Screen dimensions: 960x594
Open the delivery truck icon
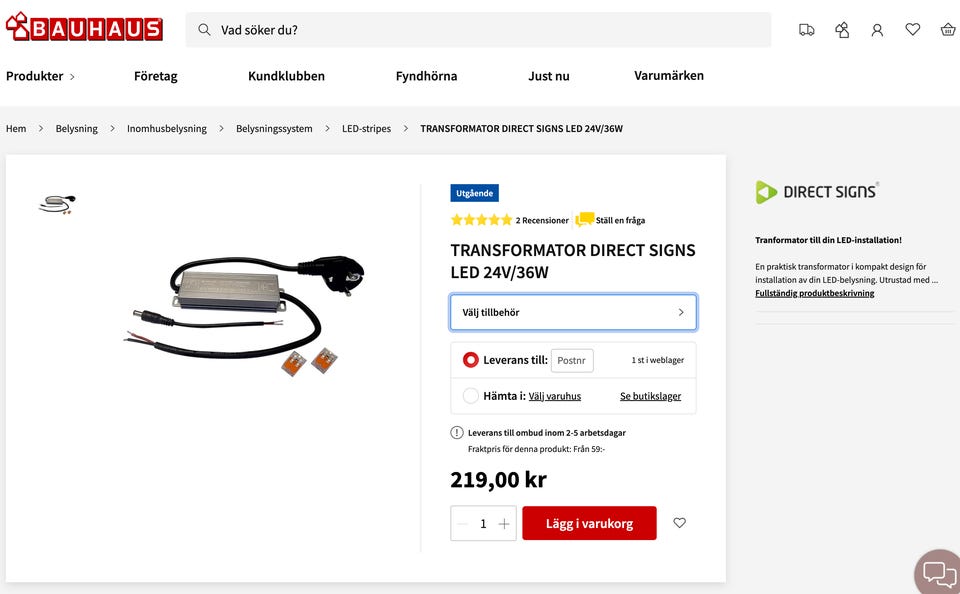click(x=807, y=30)
